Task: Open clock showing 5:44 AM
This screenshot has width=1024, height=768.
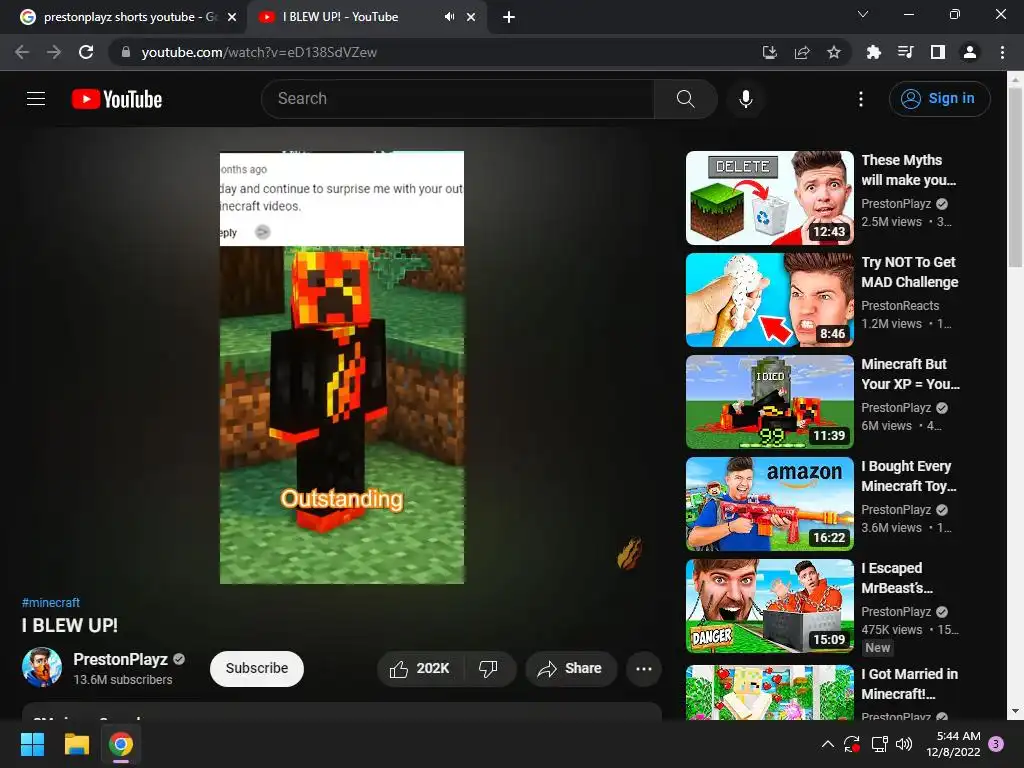Action: coord(953,744)
